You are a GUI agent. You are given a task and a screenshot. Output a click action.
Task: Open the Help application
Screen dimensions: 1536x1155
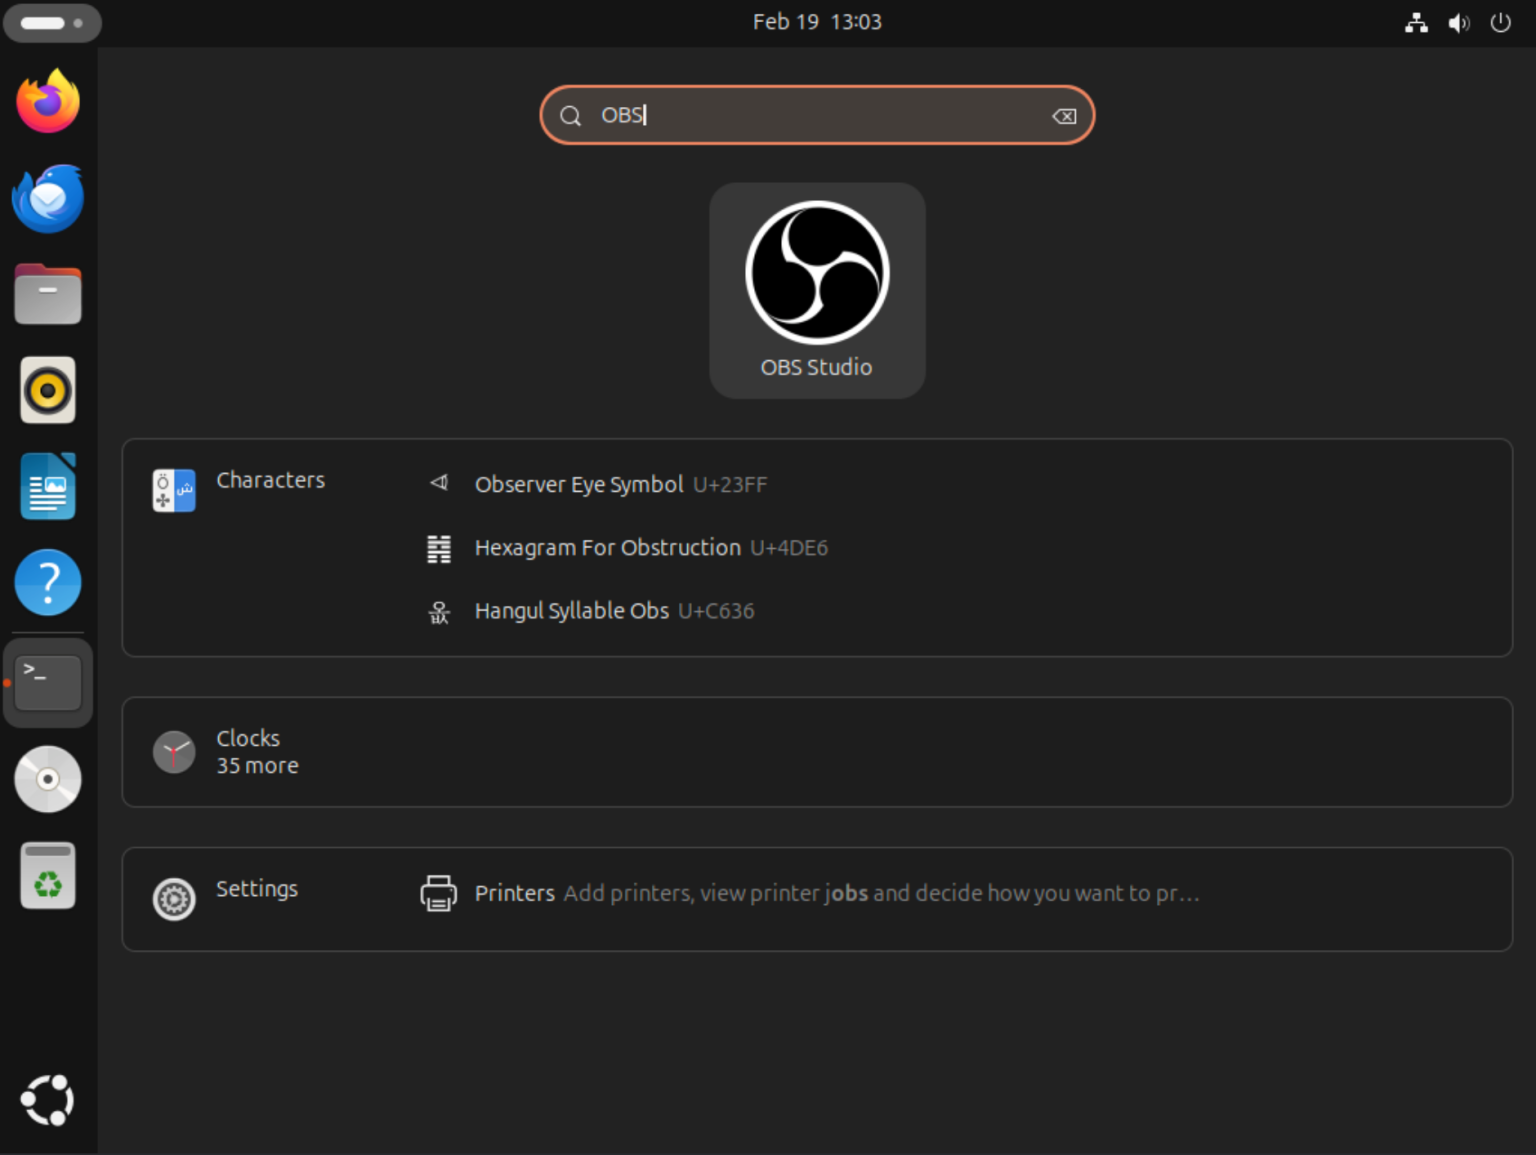click(x=47, y=582)
